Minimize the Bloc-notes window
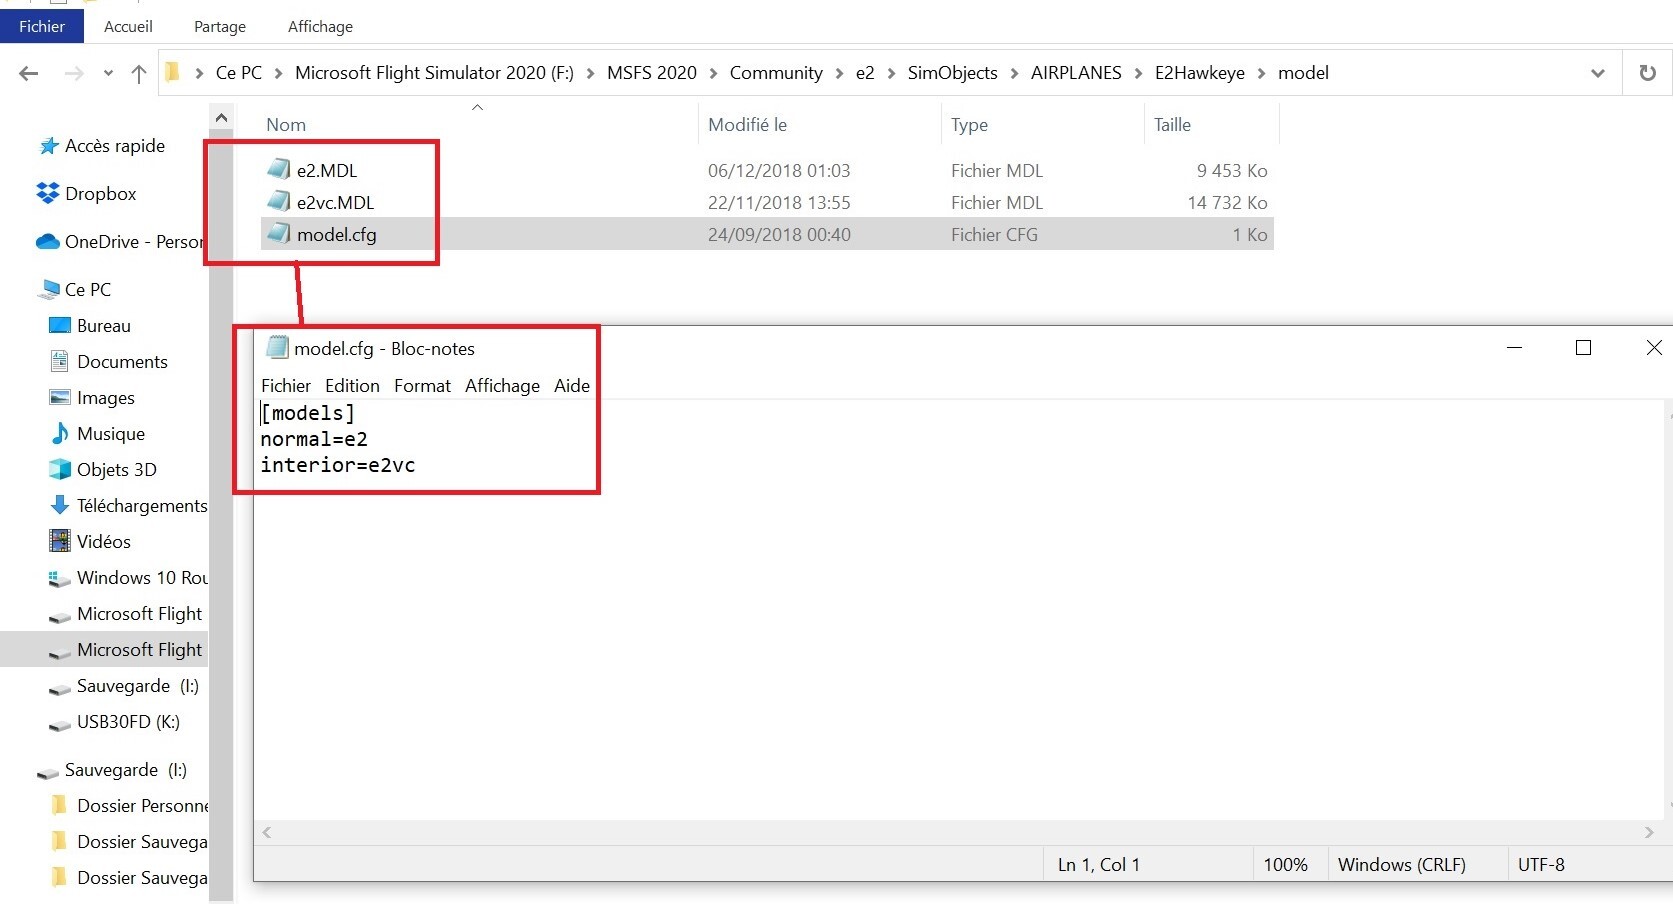 pyautogui.click(x=1514, y=347)
